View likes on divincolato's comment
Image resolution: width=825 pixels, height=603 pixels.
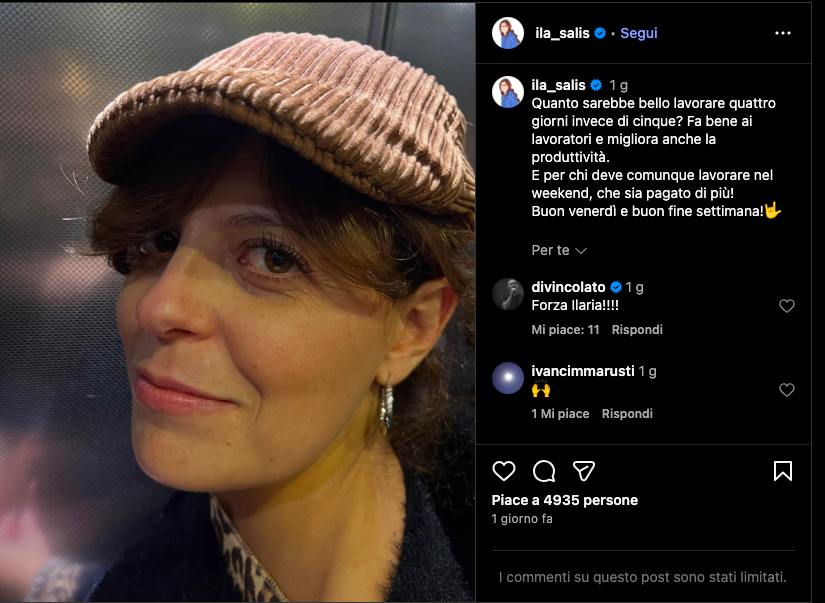coord(565,330)
